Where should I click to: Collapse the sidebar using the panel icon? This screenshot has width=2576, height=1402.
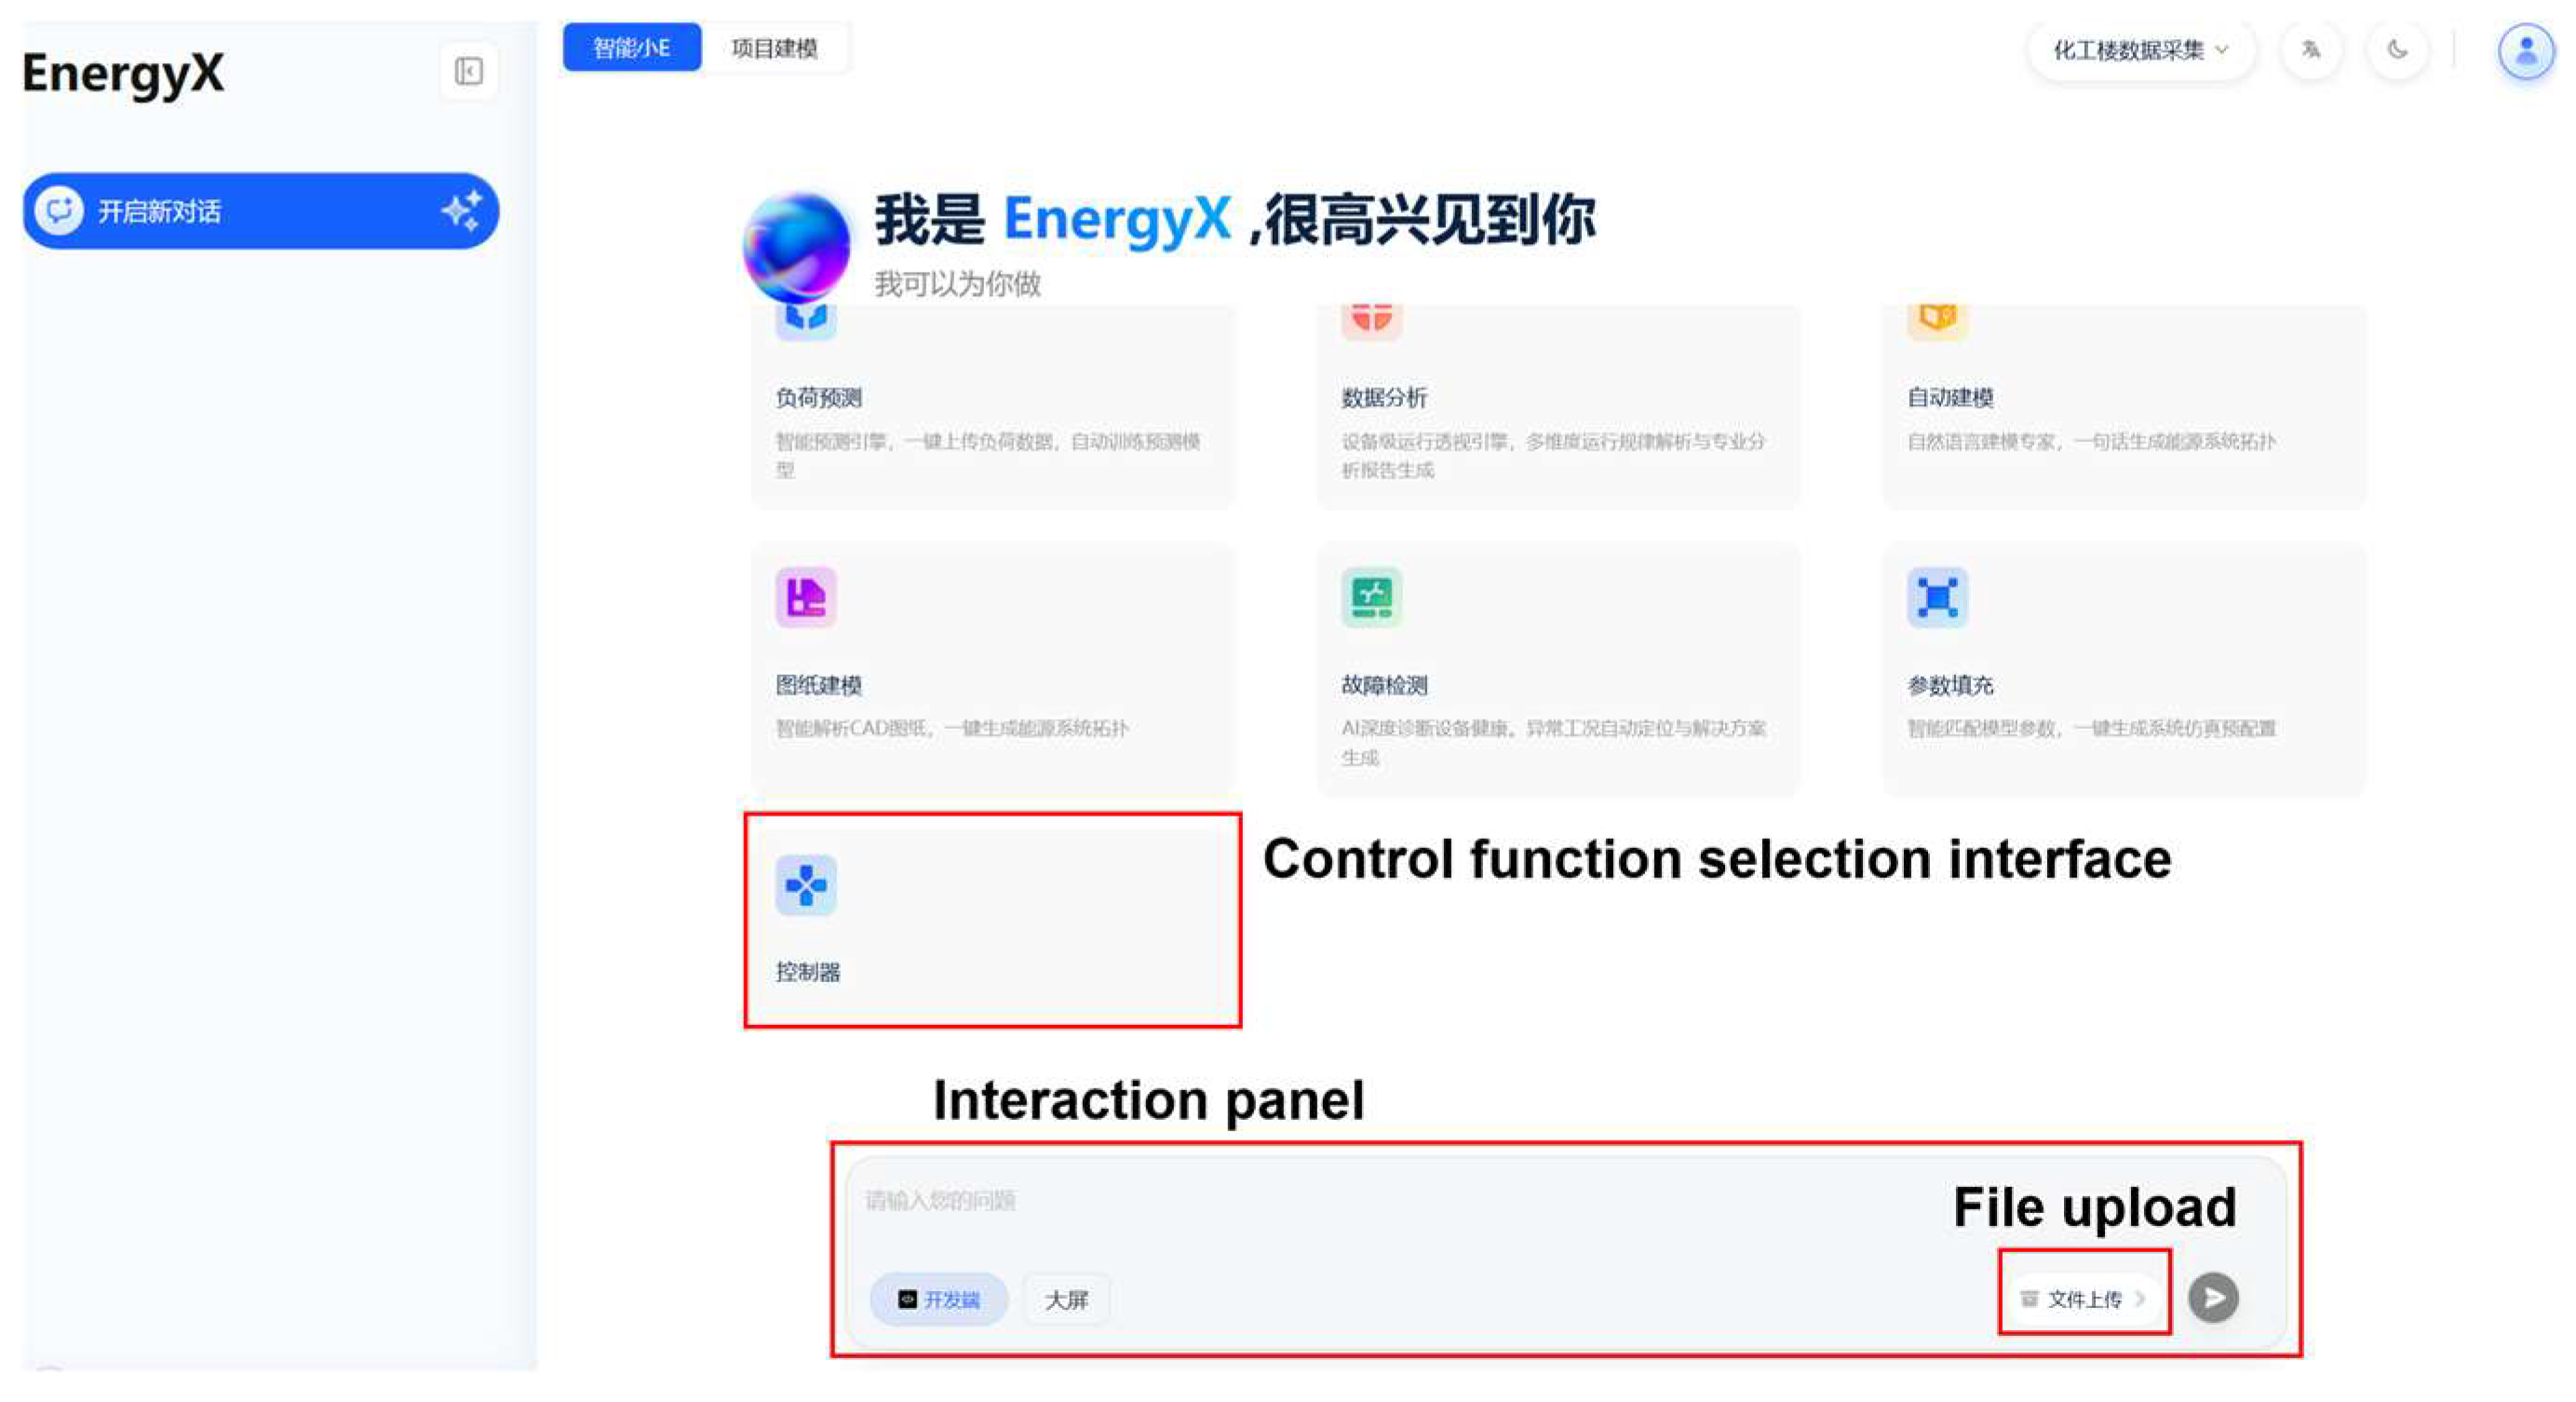pos(468,71)
